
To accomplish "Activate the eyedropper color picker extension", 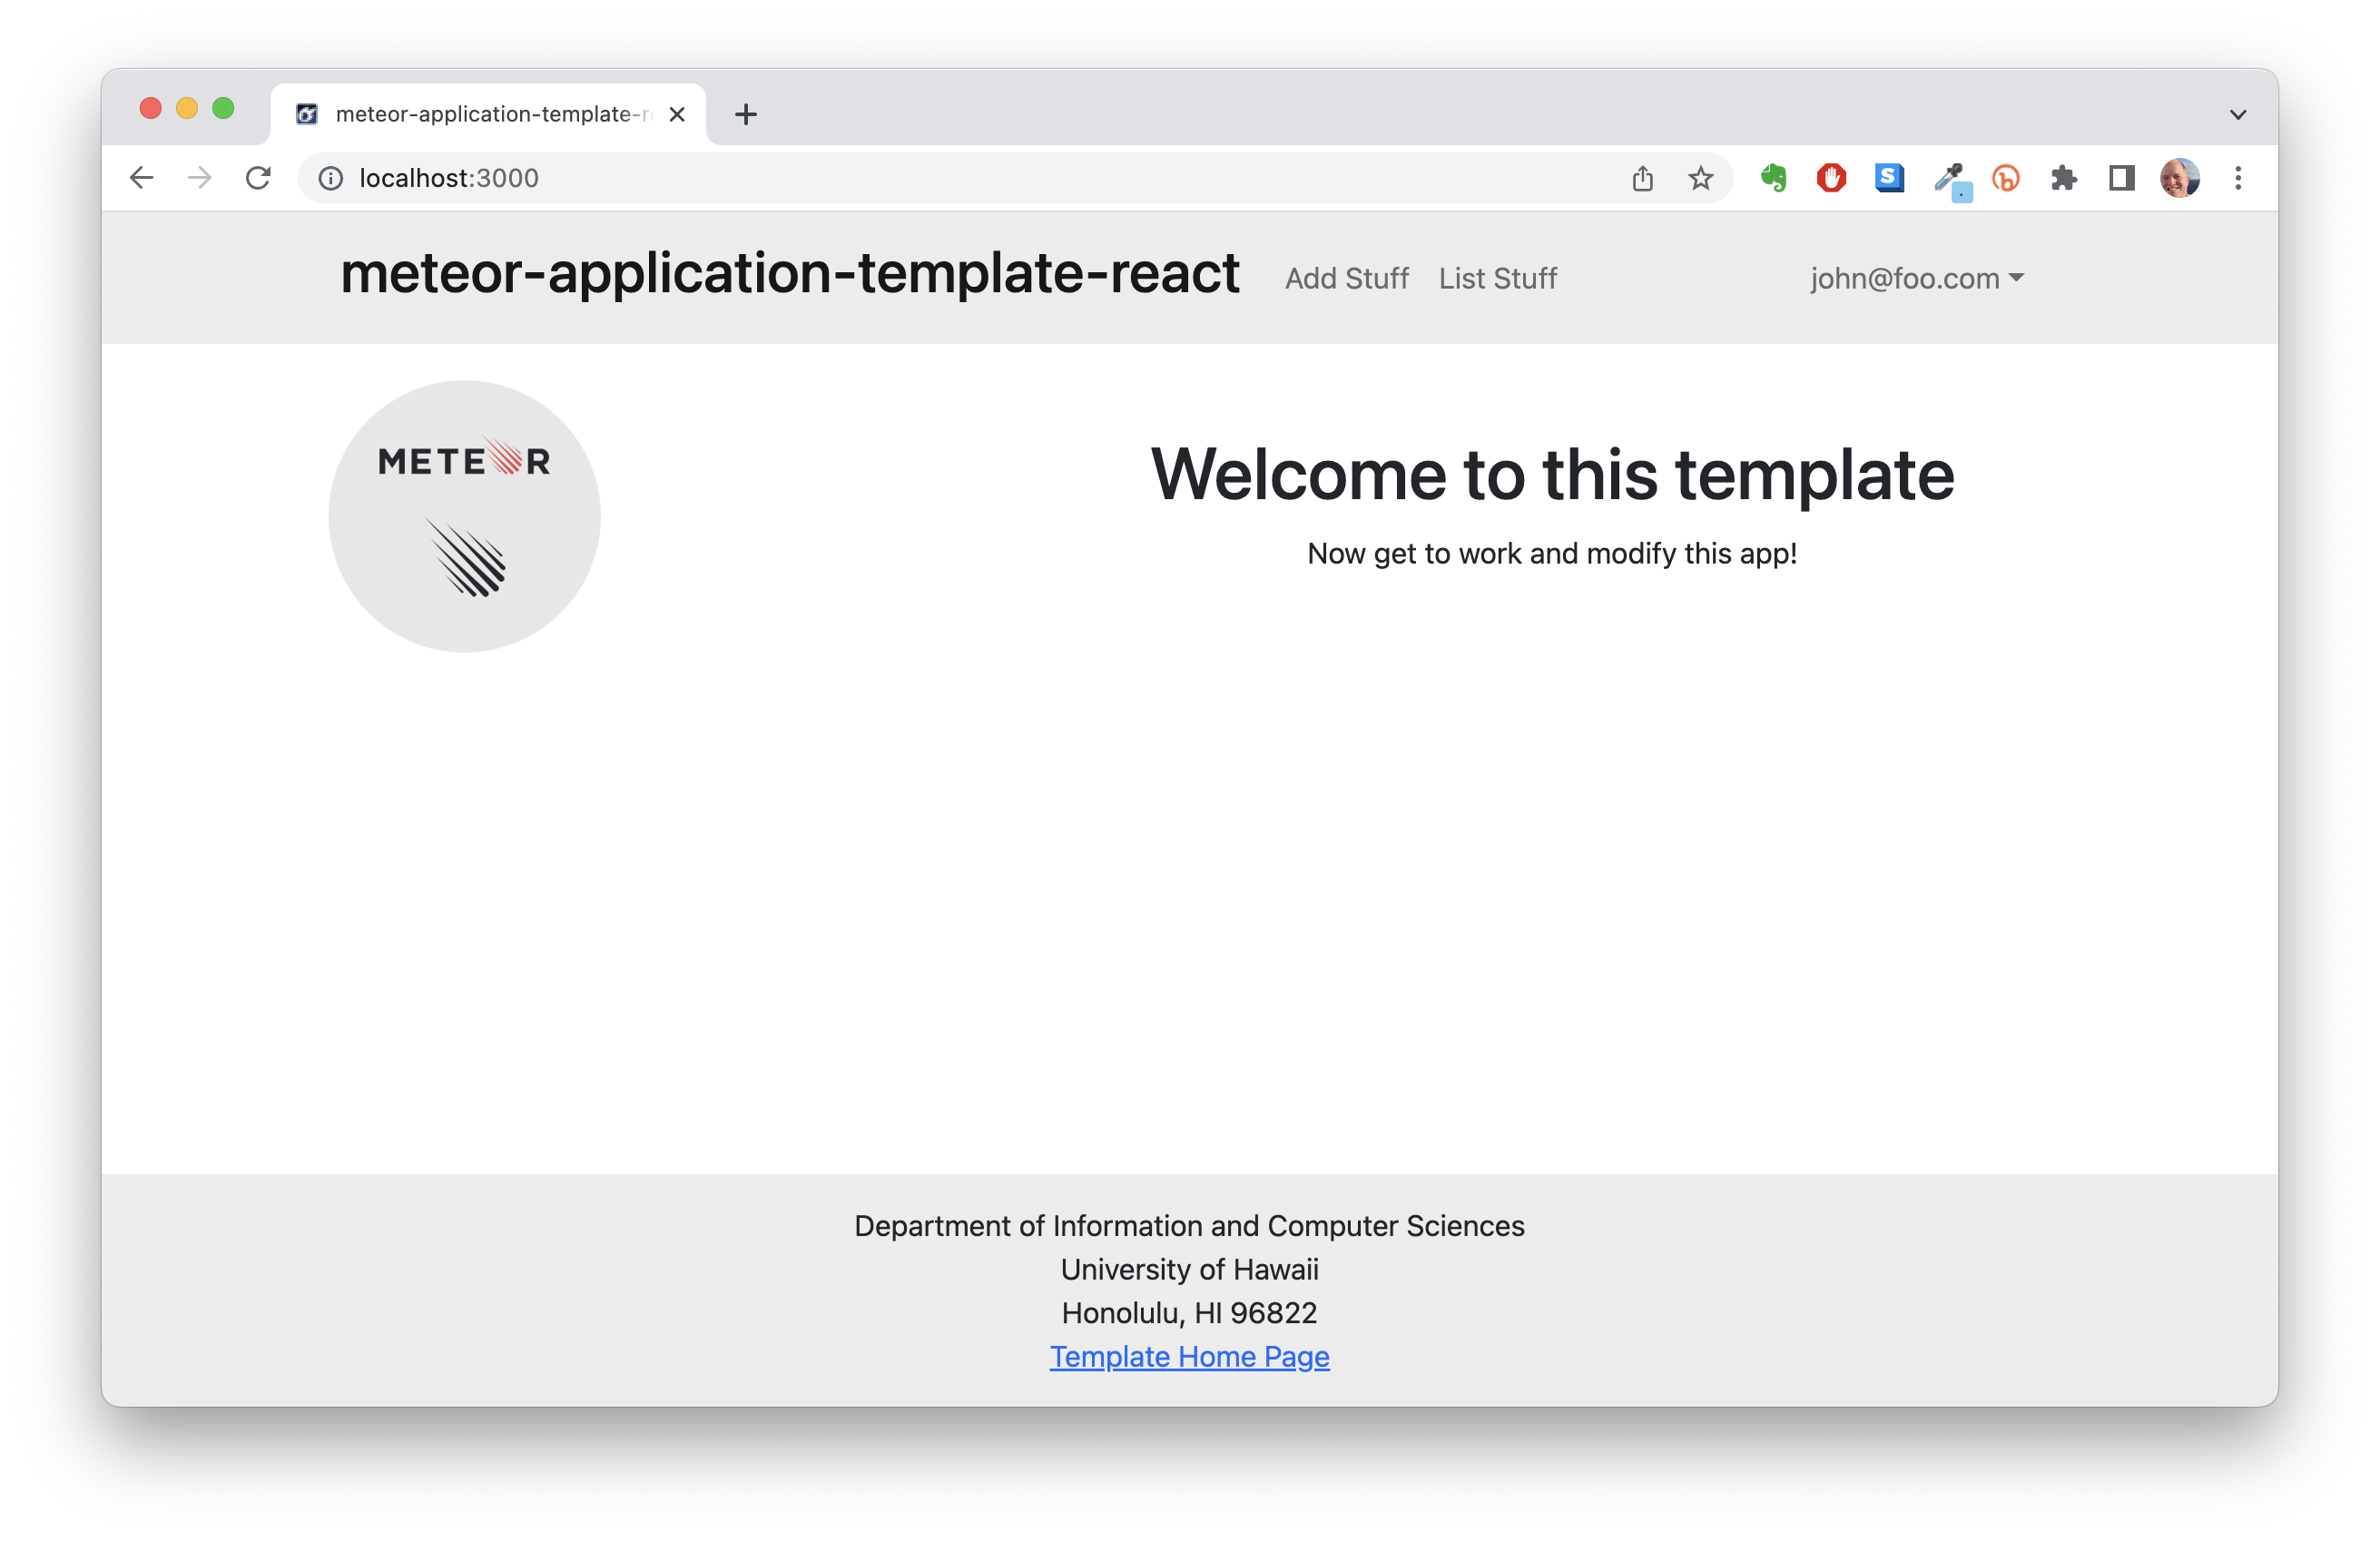I will click(1949, 180).
